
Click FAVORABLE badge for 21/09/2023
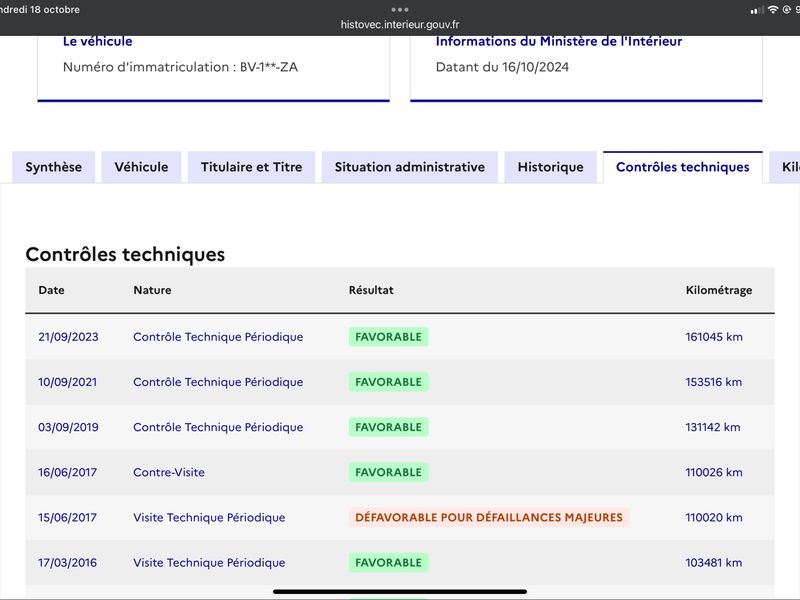(388, 337)
